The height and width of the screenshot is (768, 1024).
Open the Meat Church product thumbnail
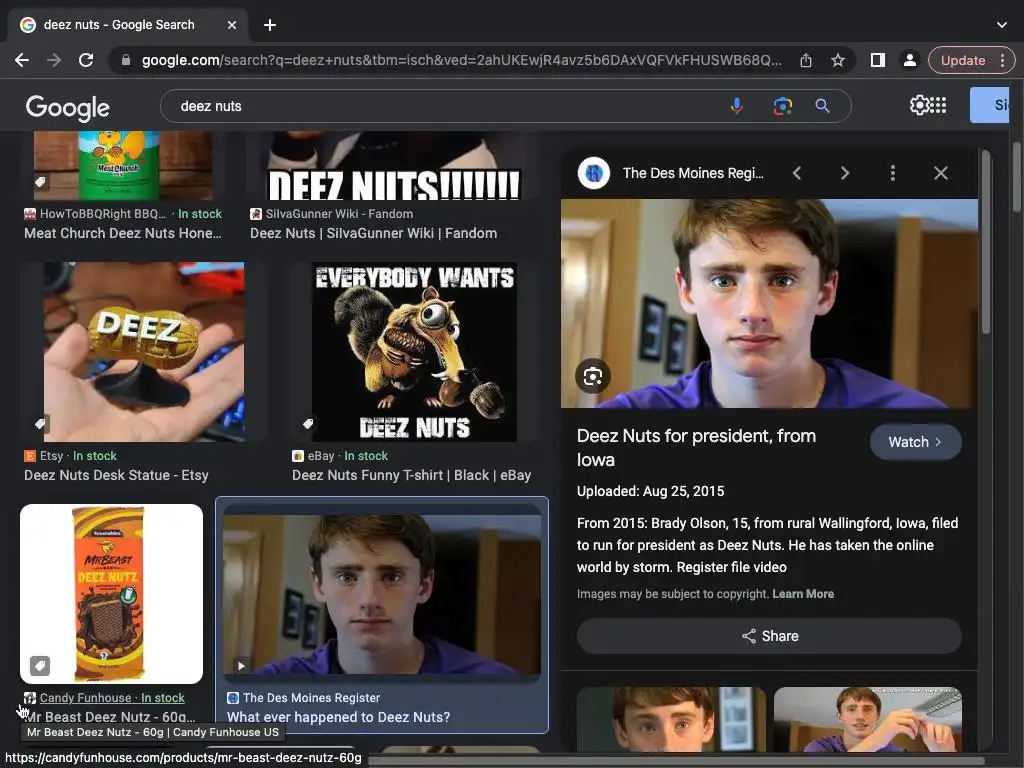pyautogui.click(x=123, y=166)
